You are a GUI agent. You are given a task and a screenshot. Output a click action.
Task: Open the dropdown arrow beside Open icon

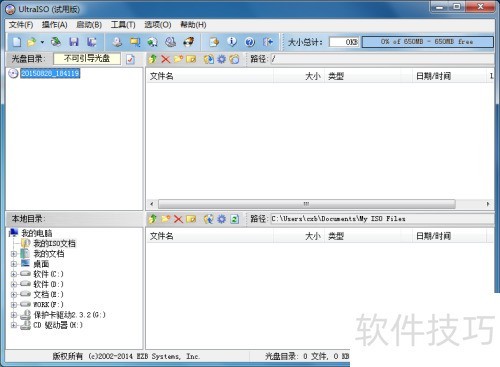click(42, 42)
